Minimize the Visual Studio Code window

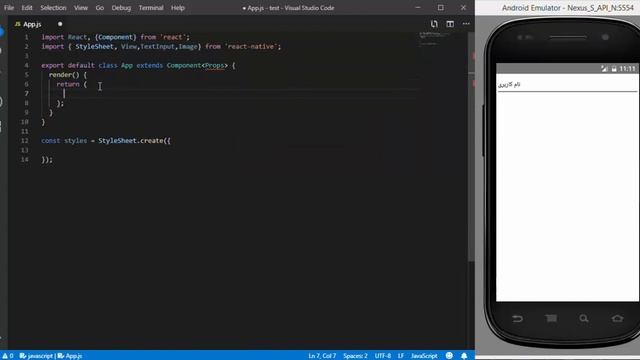click(418, 8)
